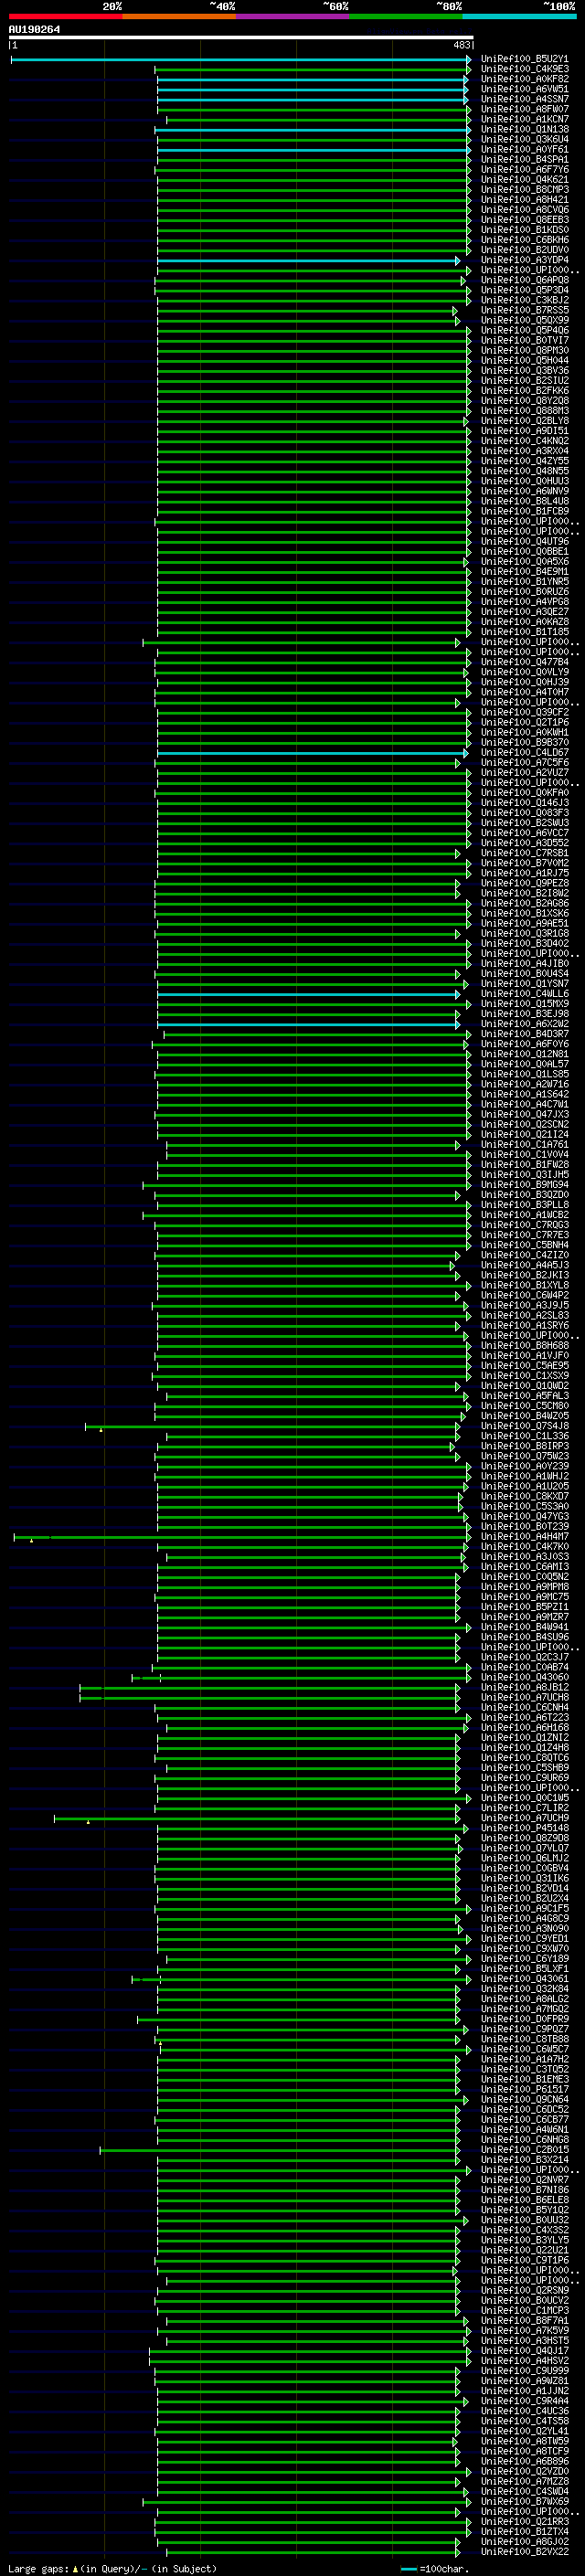
Task: Select label UniRef100_A8FW07
Action: coord(524,109)
